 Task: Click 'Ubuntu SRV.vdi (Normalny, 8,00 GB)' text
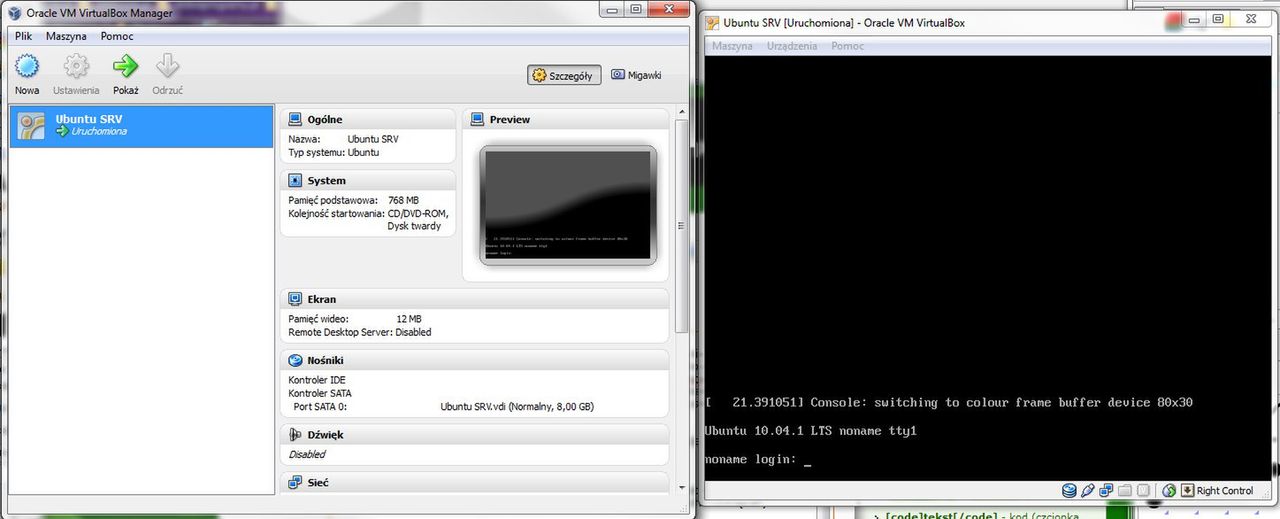coord(517,407)
